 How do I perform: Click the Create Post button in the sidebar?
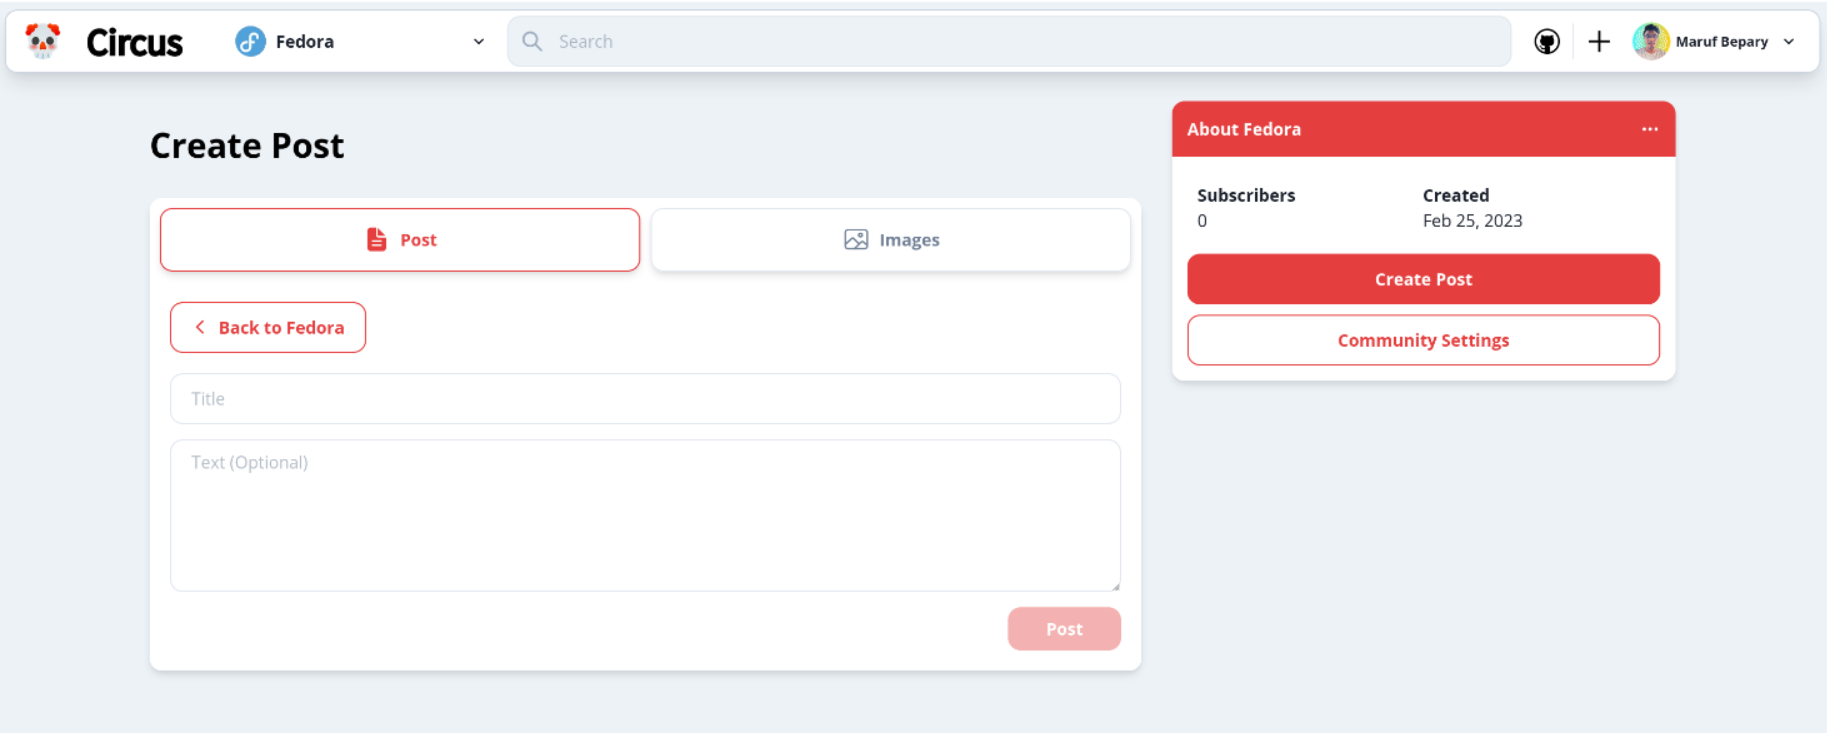(x=1422, y=279)
